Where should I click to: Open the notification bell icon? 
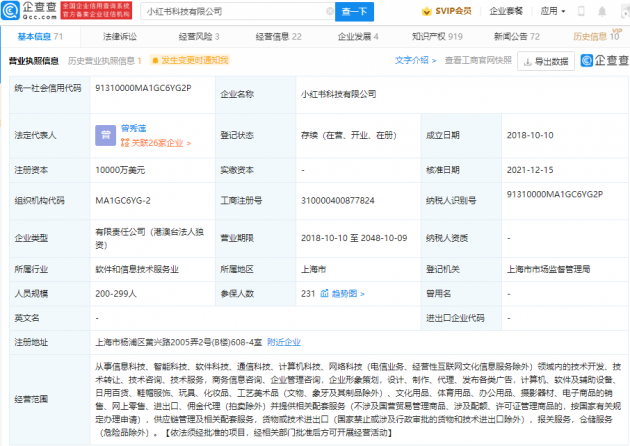pos(602,11)
